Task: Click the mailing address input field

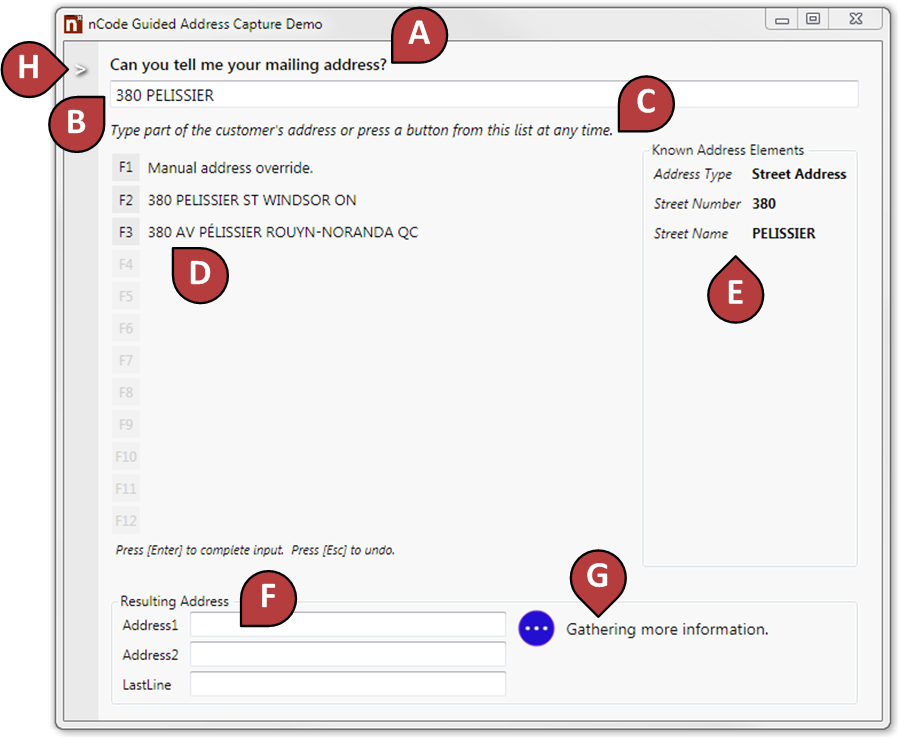Action: (x=484, y=95)
